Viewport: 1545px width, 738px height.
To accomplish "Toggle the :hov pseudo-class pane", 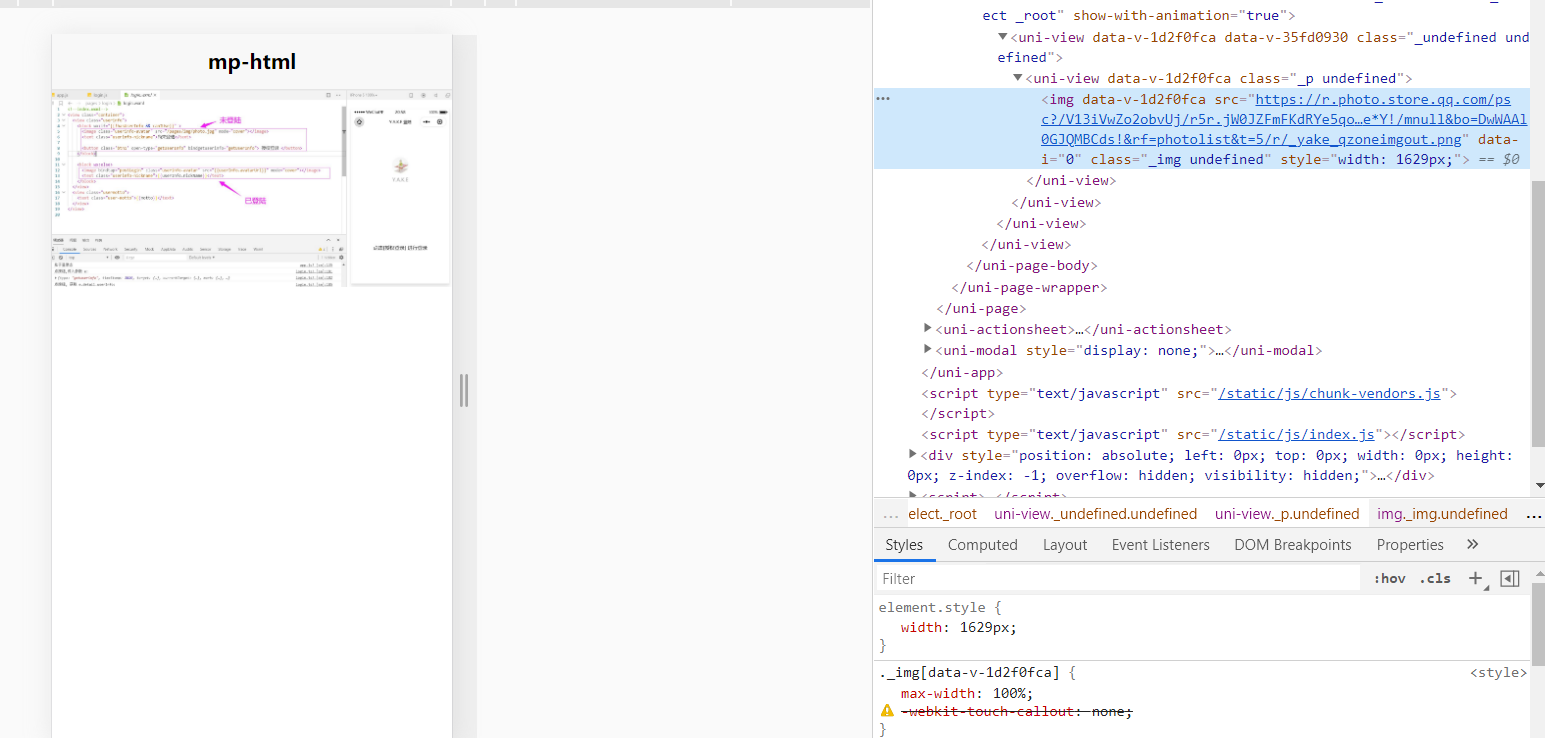I will (x=1389, y=578).
